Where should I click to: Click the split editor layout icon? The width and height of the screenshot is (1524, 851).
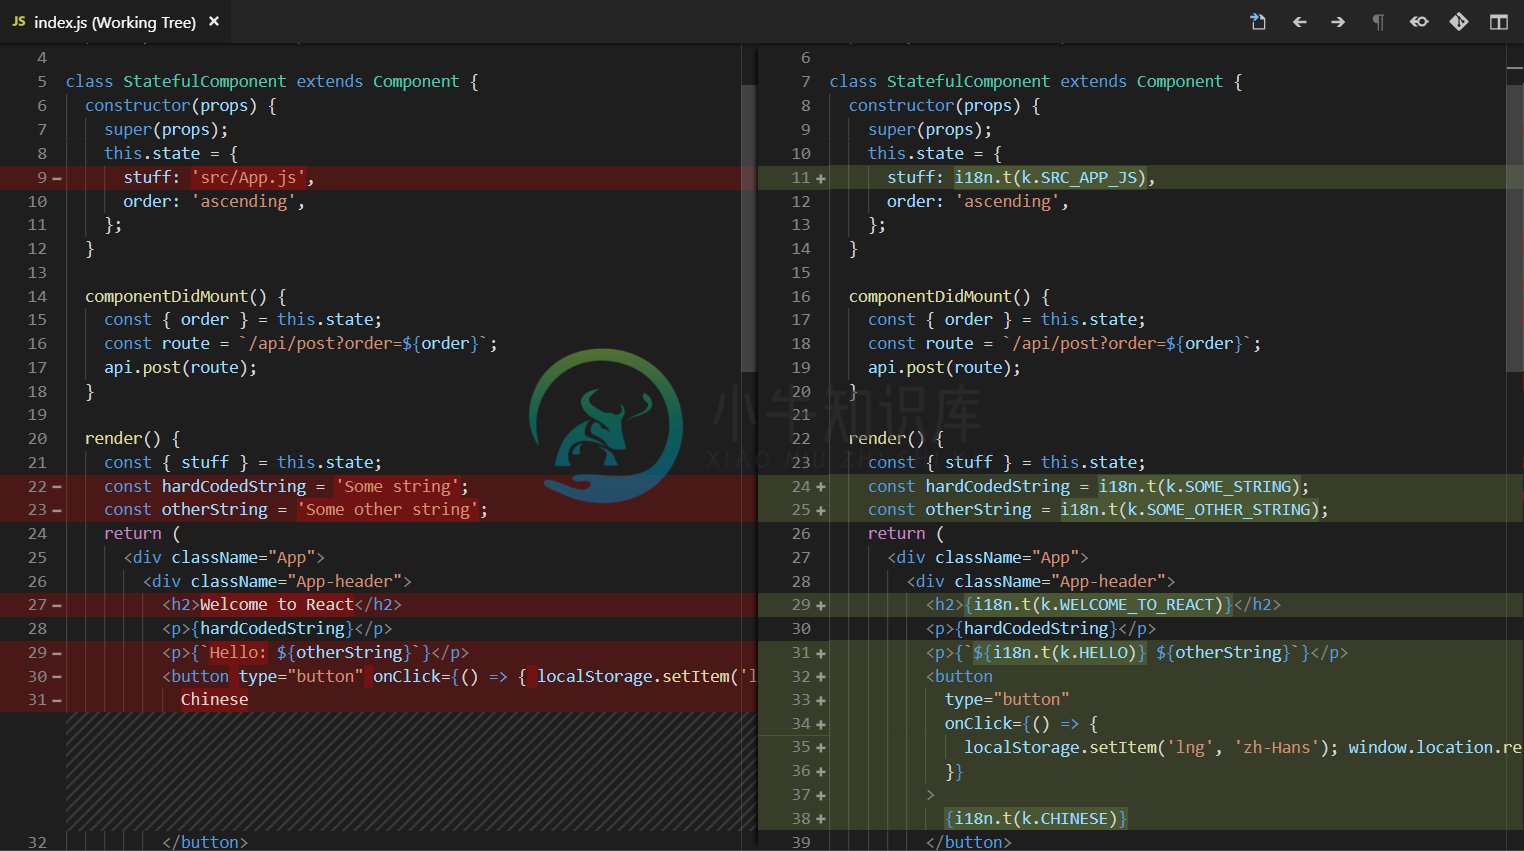(1498, 21)
